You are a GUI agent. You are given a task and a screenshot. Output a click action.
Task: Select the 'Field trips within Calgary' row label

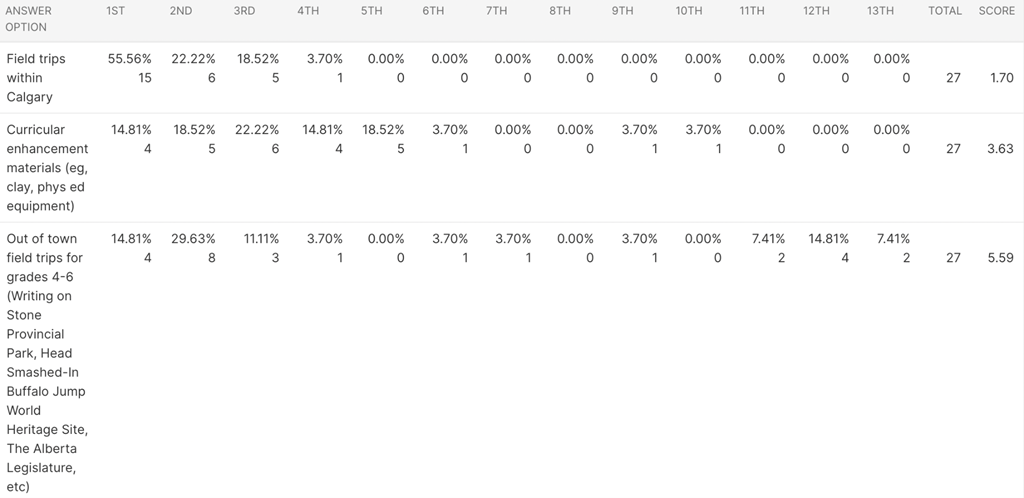36,78
